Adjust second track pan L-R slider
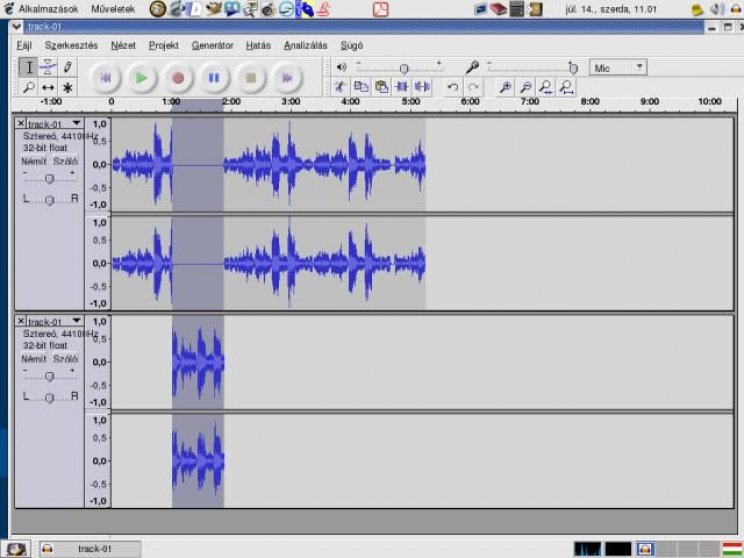The image size is (744, 558). (x=49, y=398)
